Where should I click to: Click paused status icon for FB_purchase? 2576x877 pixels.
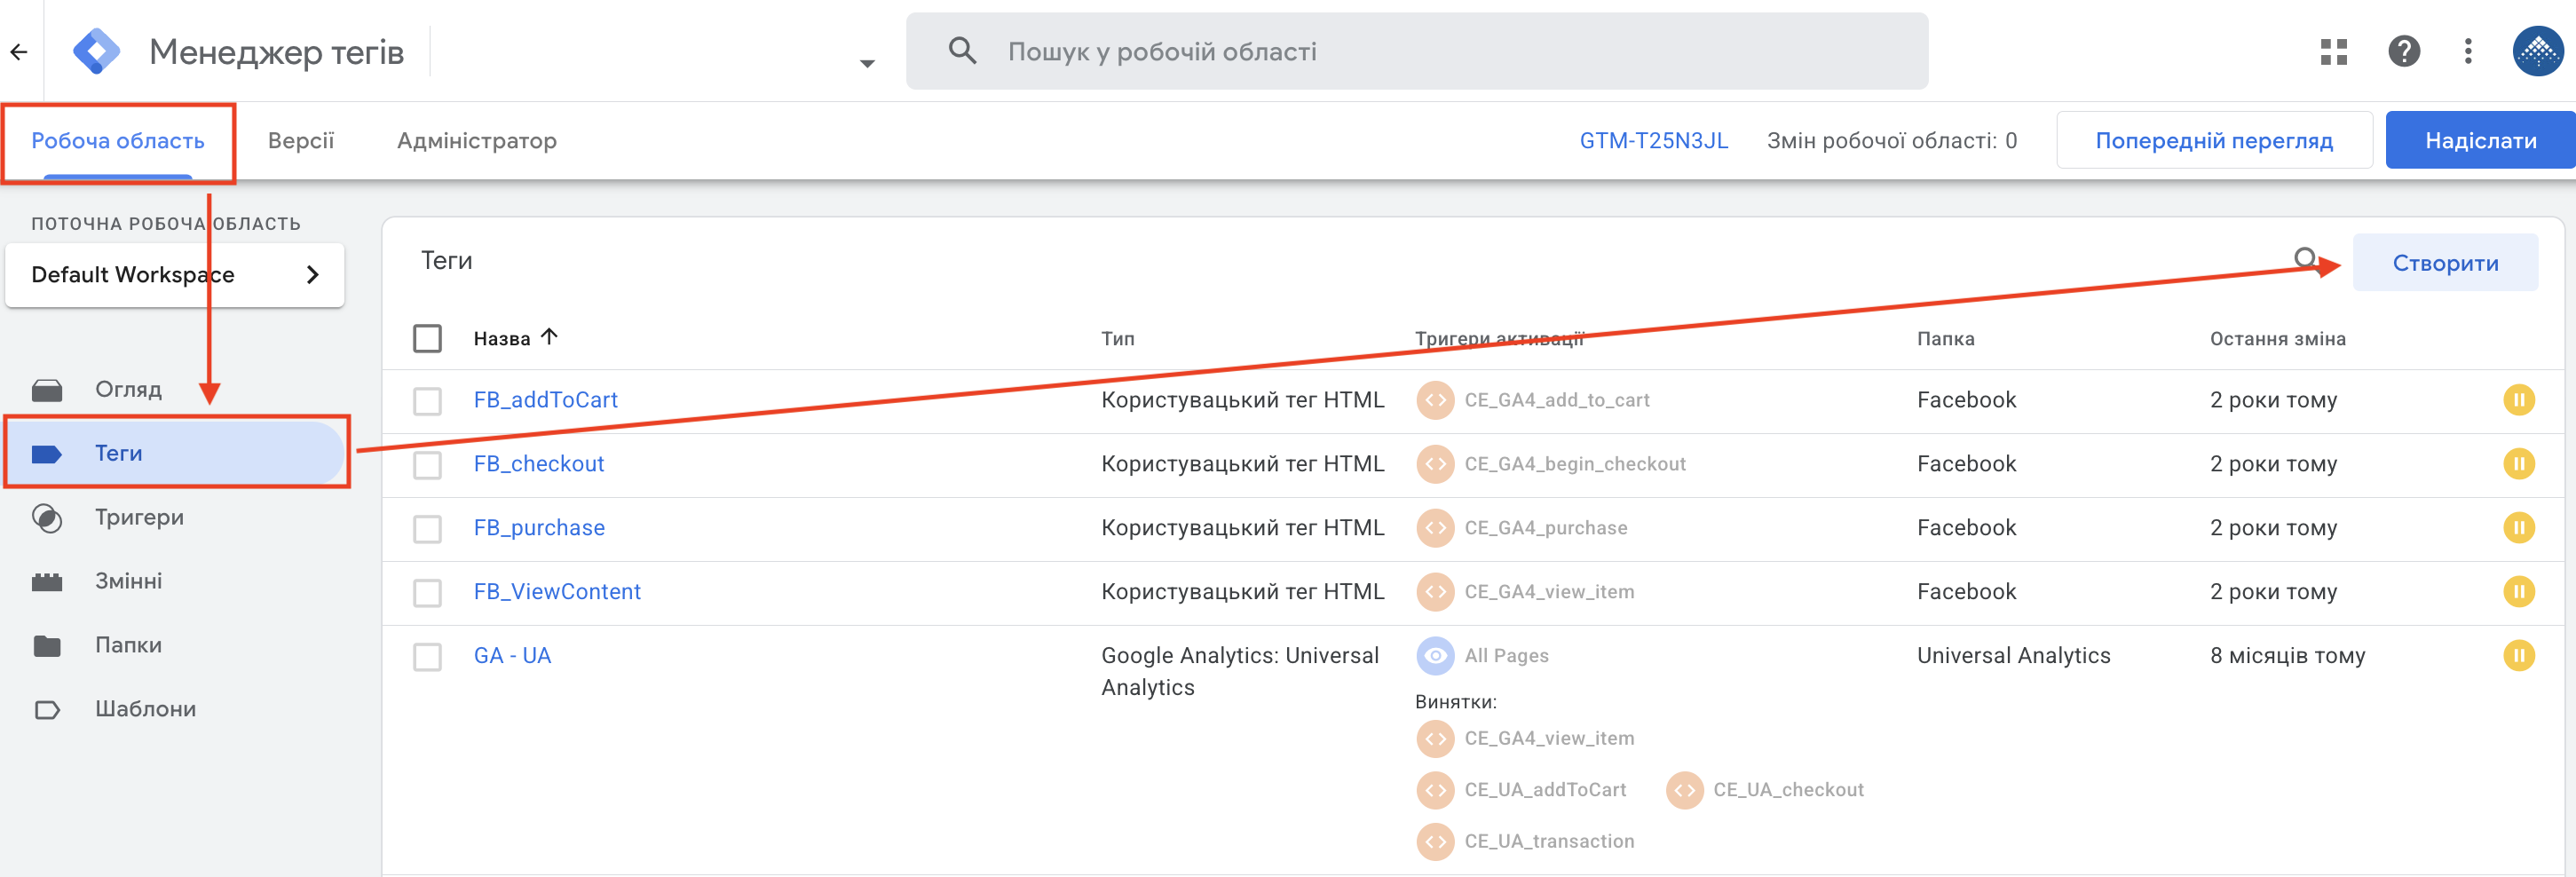coord(2518,528)
